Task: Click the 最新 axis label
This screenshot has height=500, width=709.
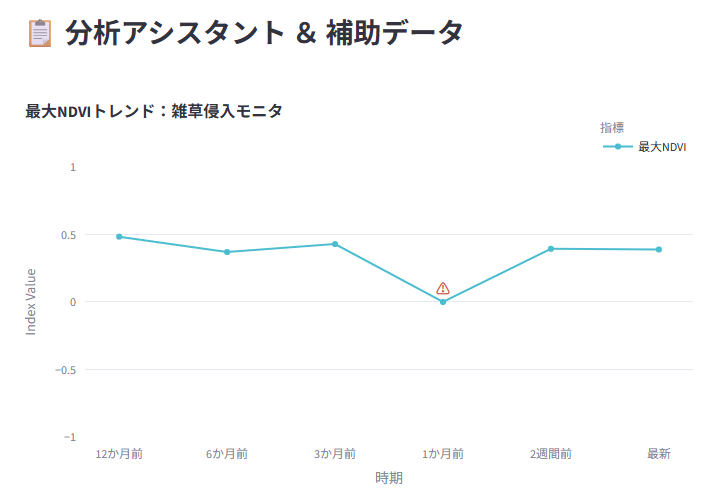Action: click(659, 453)
